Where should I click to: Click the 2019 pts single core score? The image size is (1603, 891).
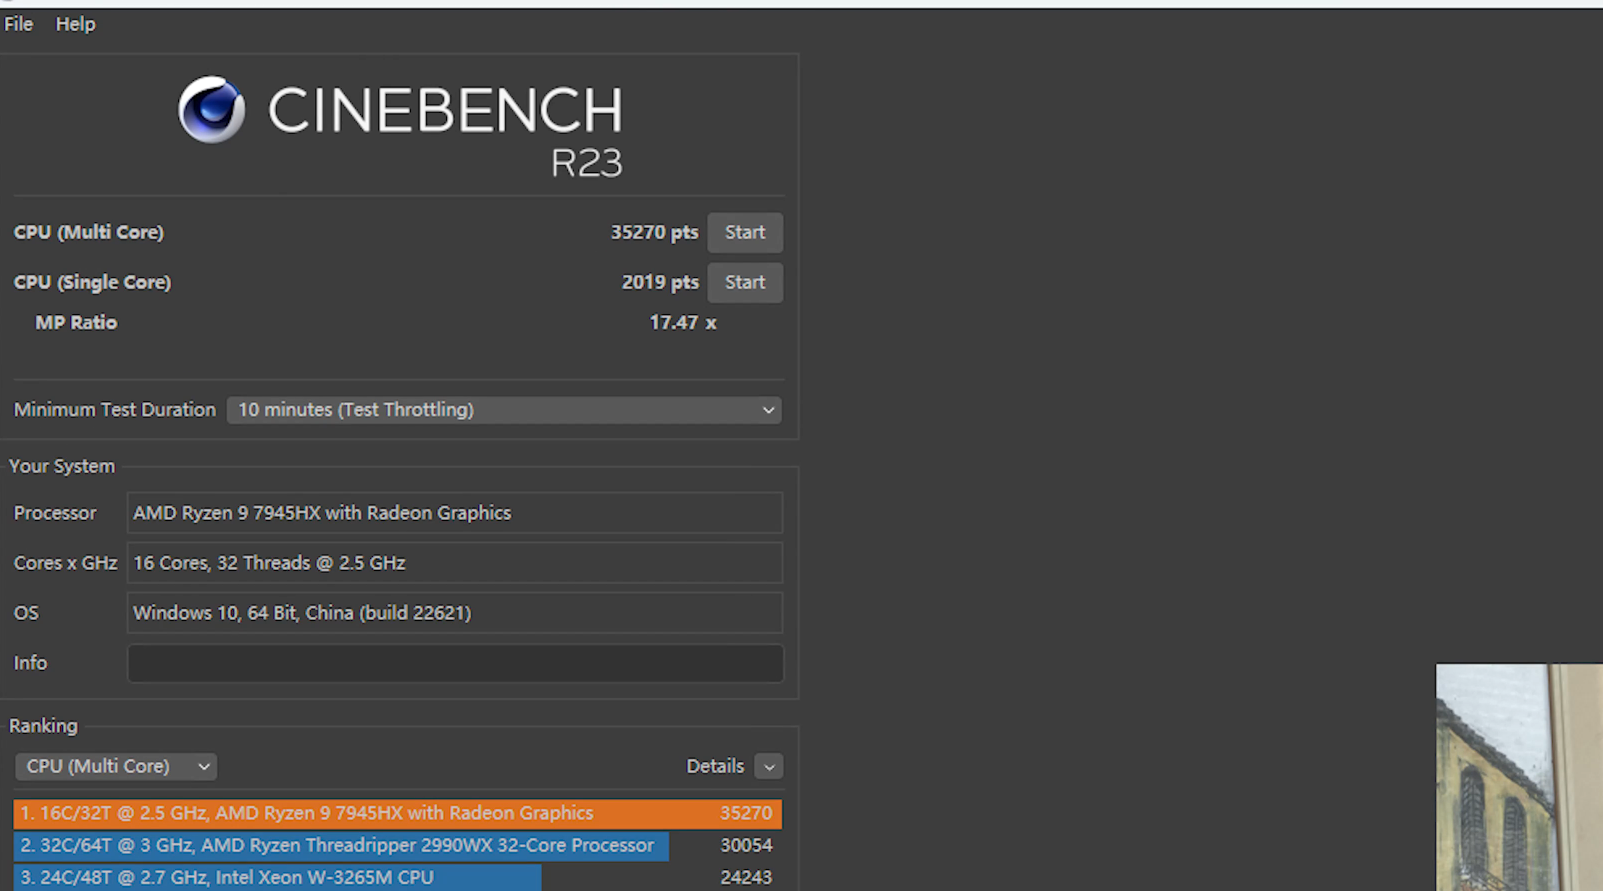[660, 282]
